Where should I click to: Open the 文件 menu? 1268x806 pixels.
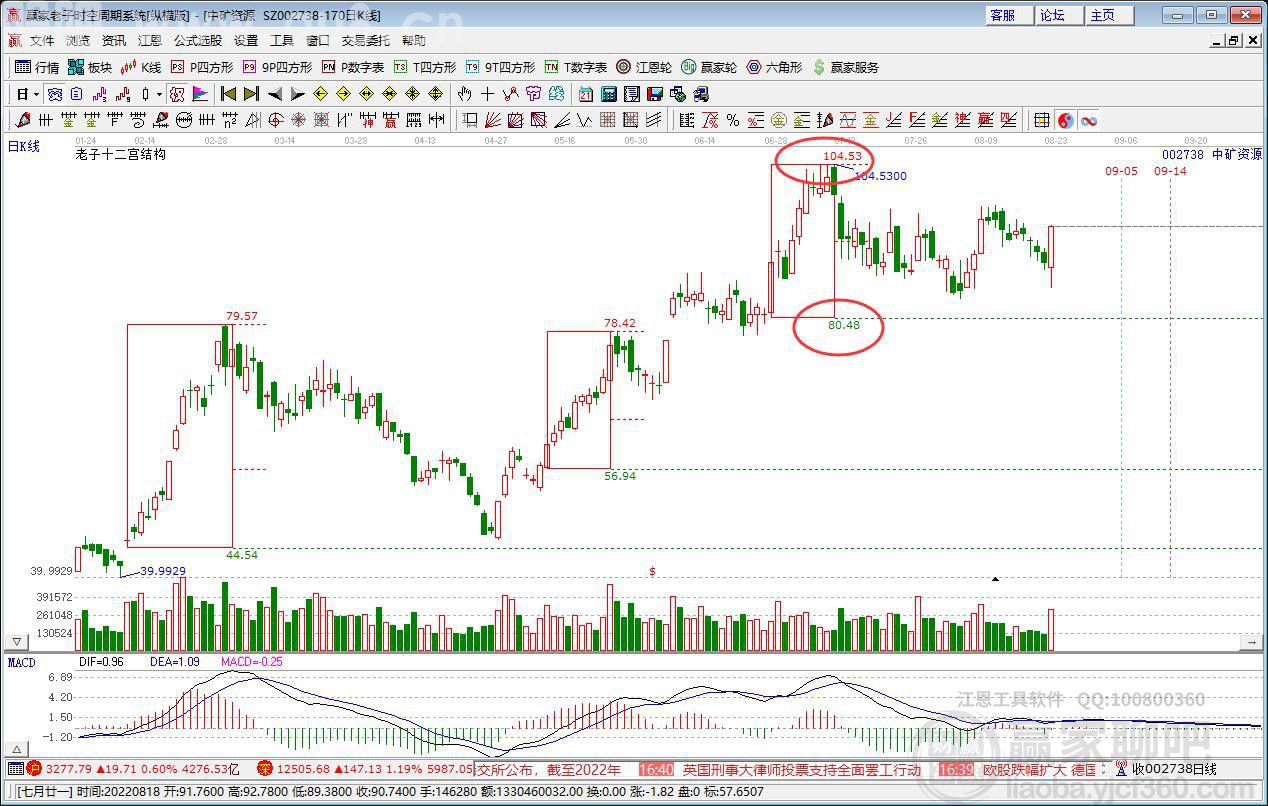(x=42, y=41)
